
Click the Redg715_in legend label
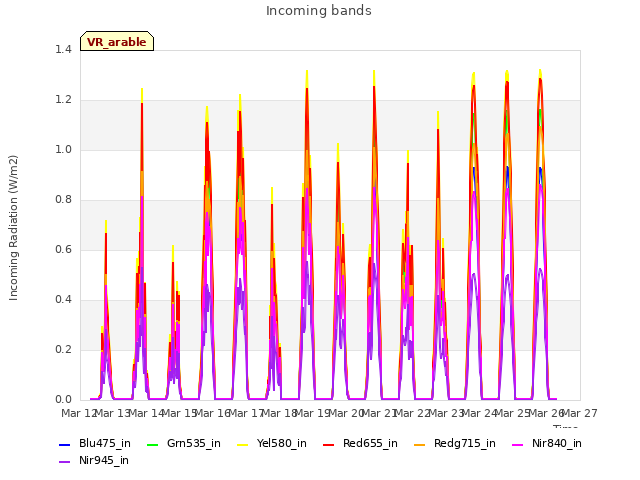click(464, 444)
